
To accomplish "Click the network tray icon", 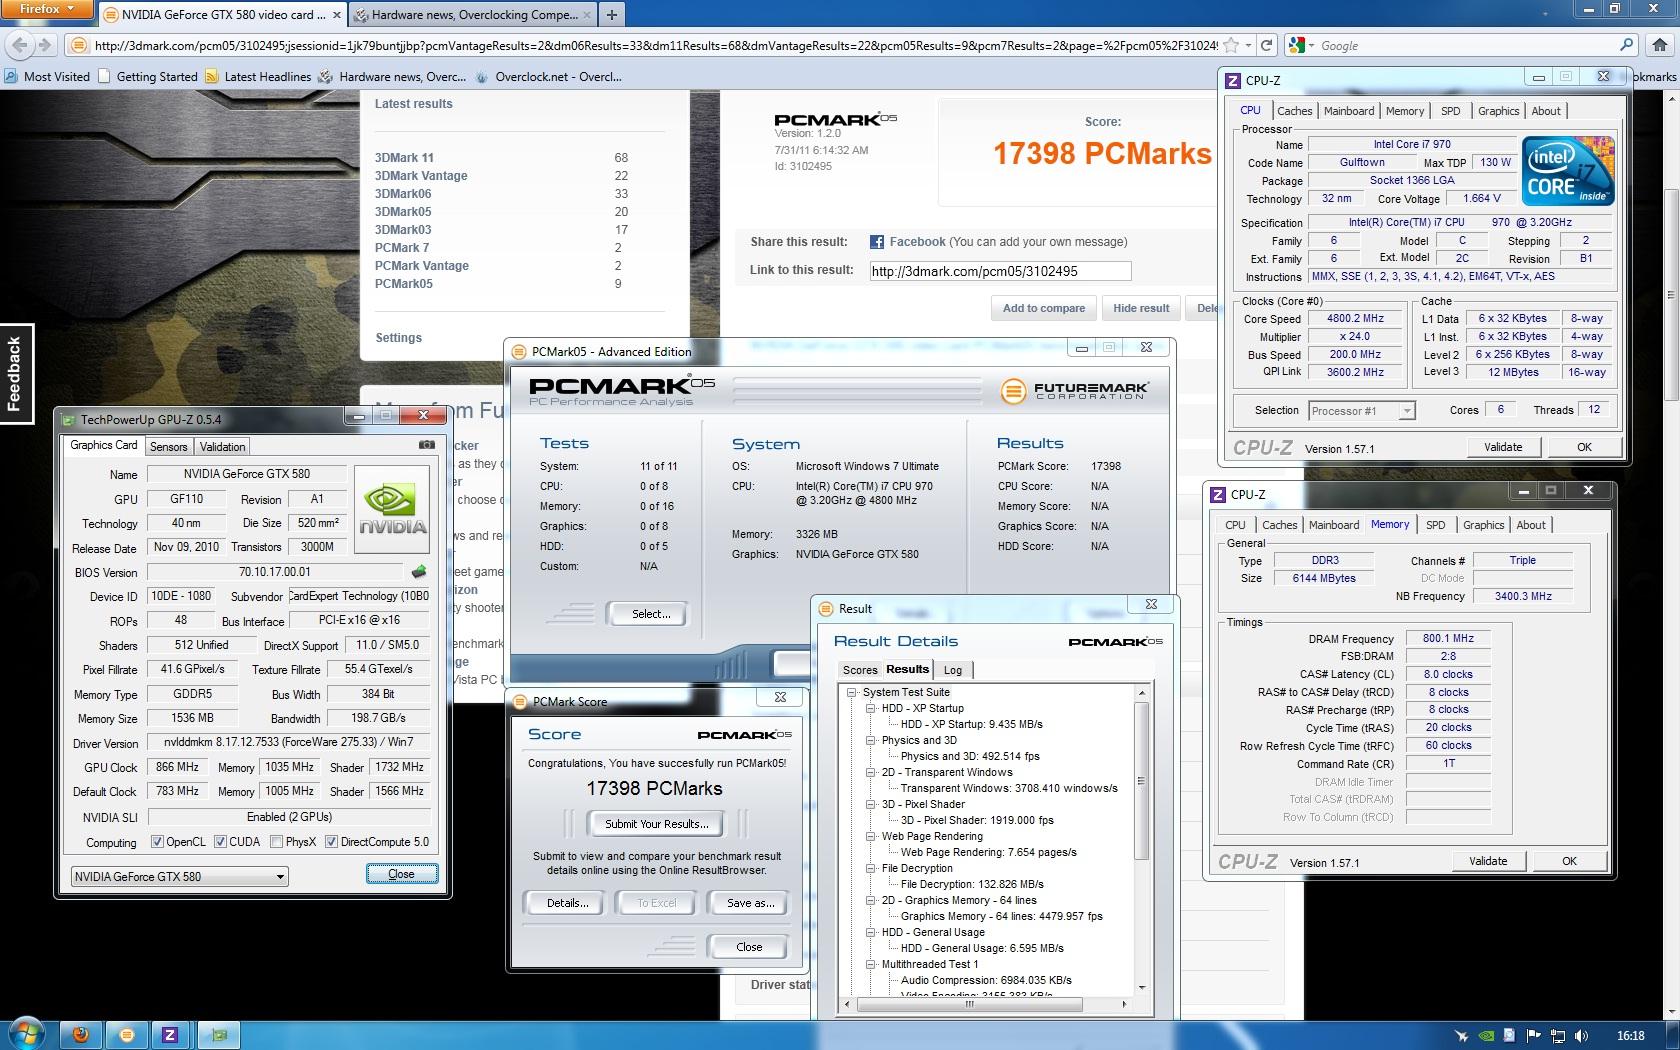I will click(1559, 1036).
